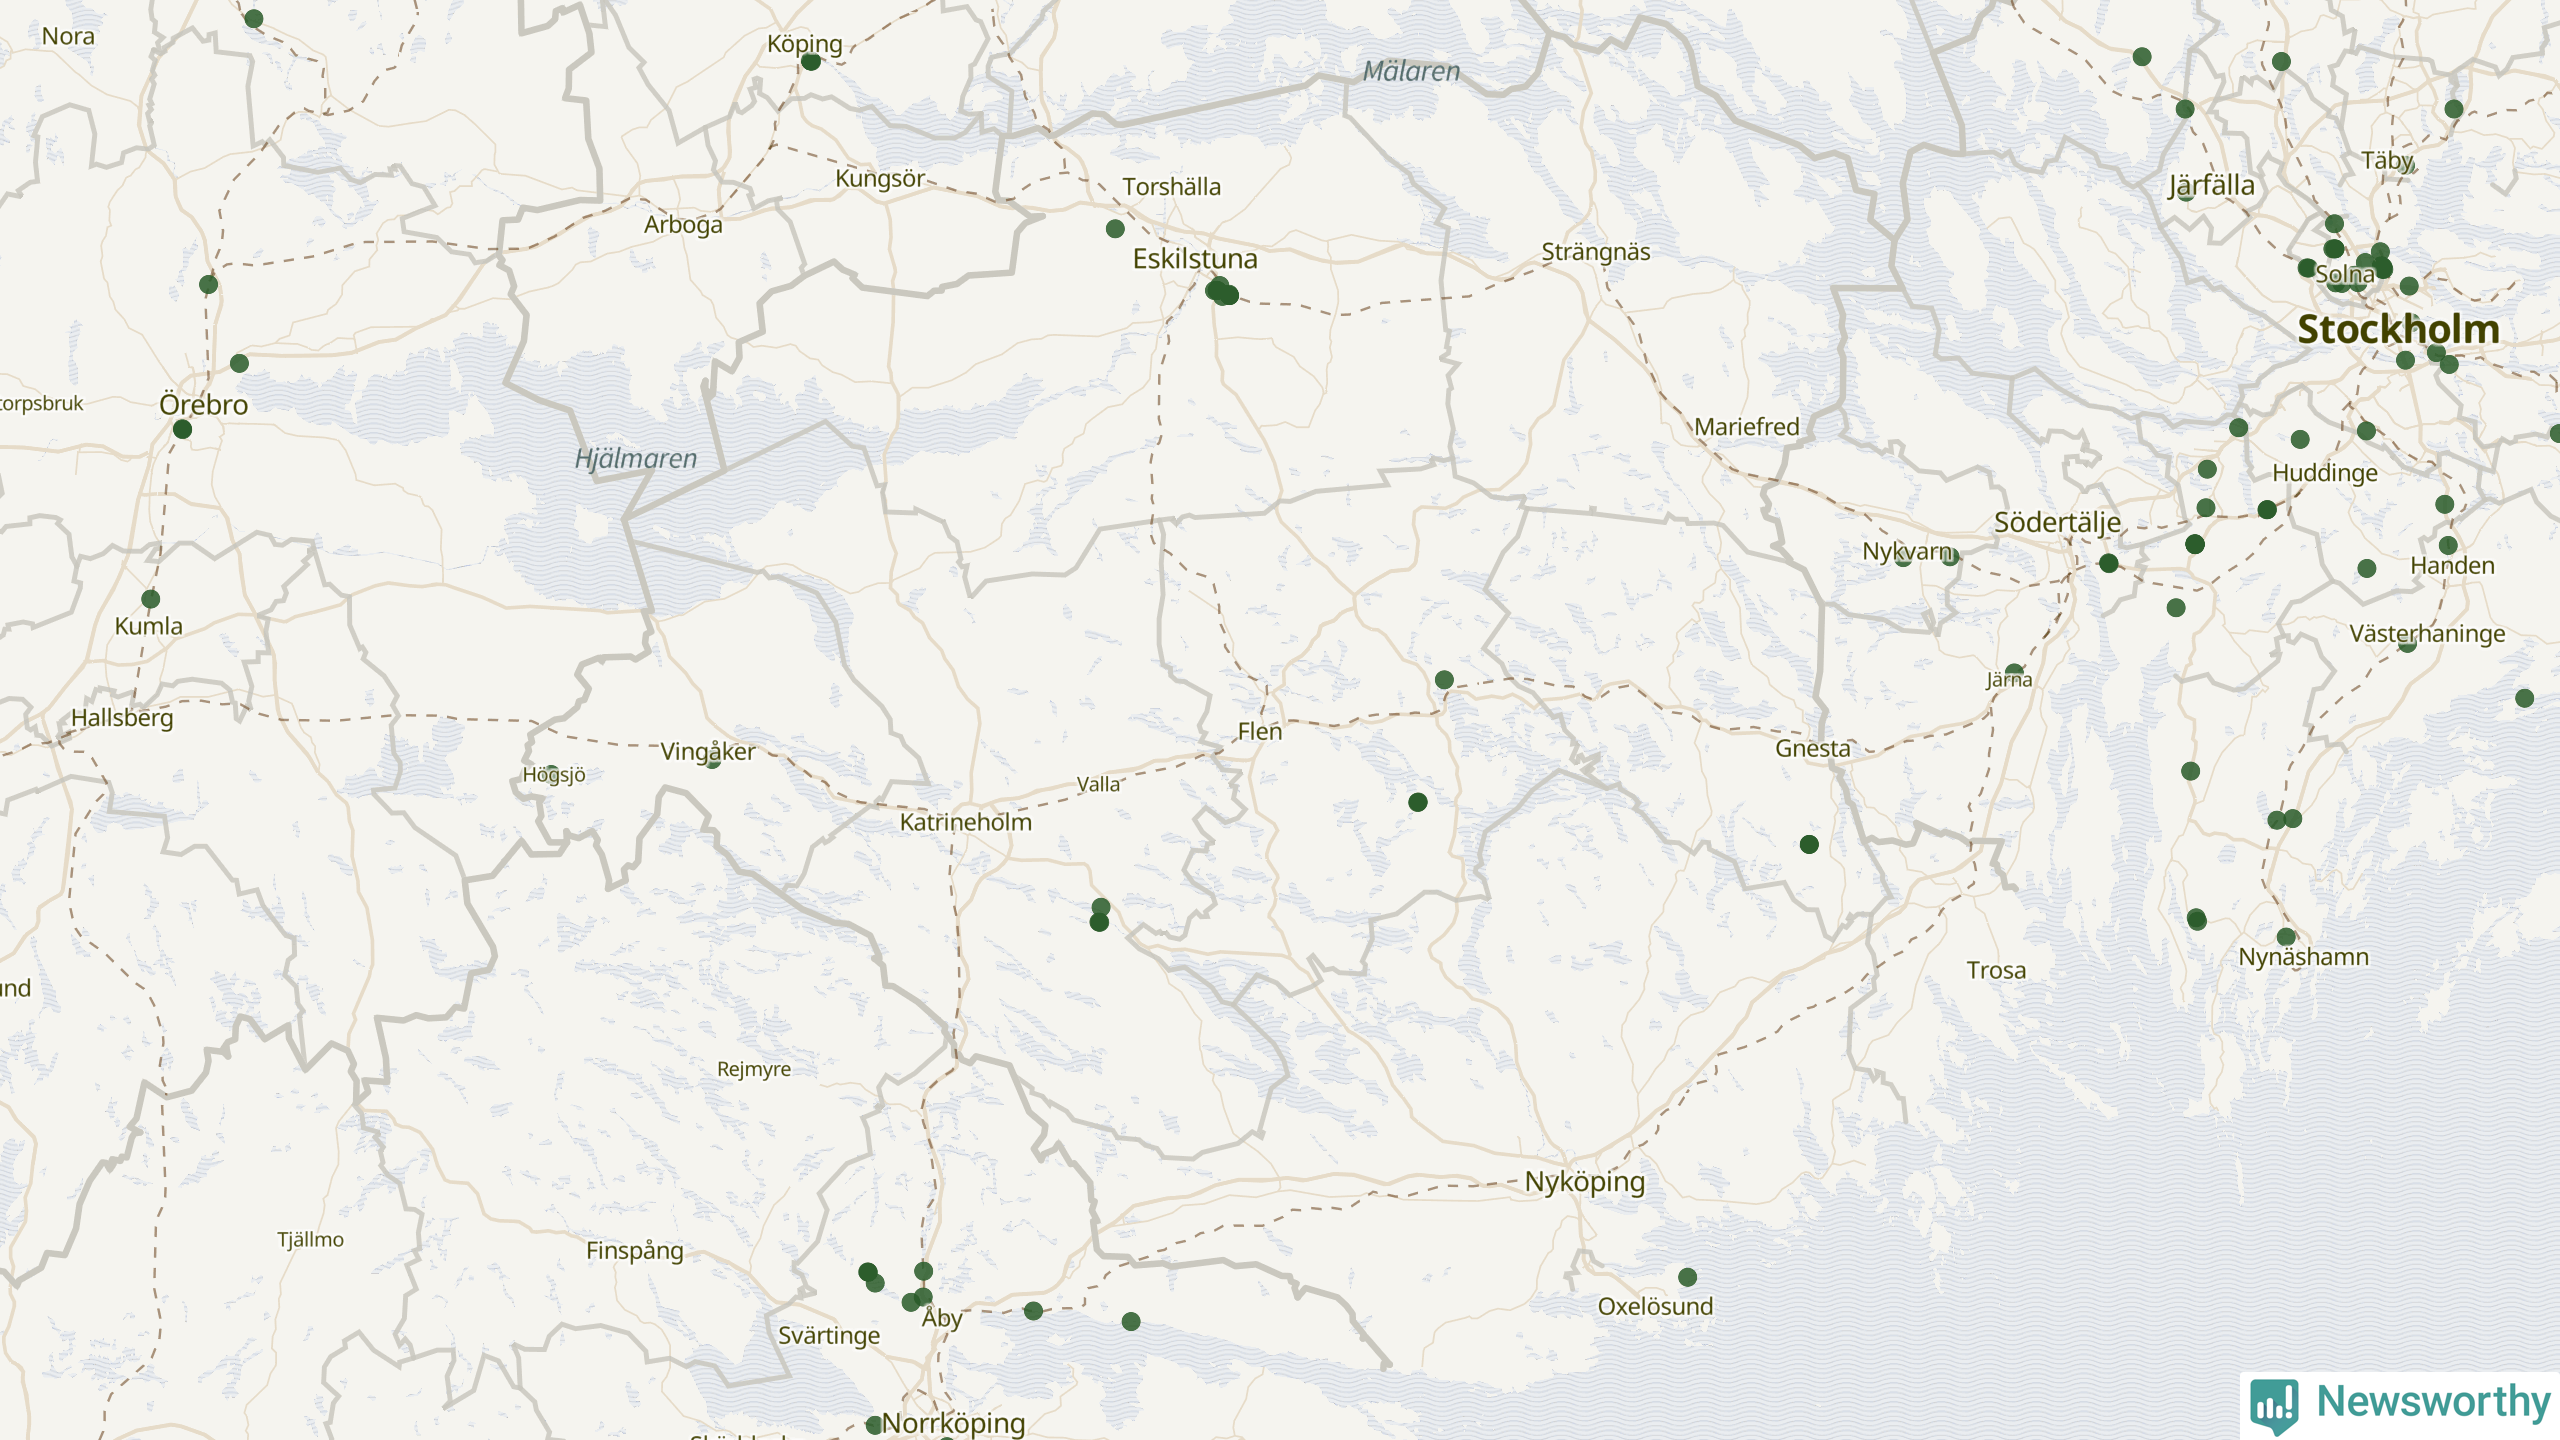
Task: Click the Nyköping city label
Action: point(1585,1182)
